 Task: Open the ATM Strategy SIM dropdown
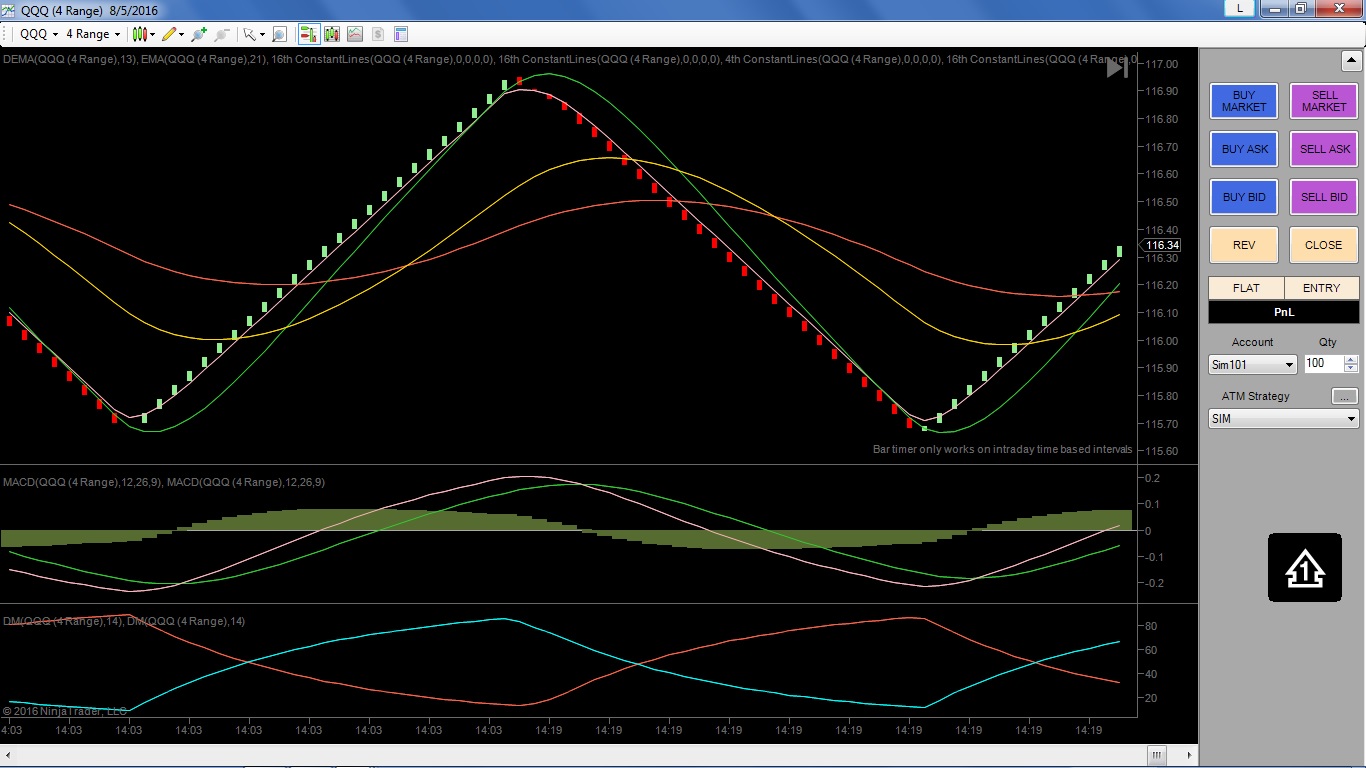coord(1284,419)
